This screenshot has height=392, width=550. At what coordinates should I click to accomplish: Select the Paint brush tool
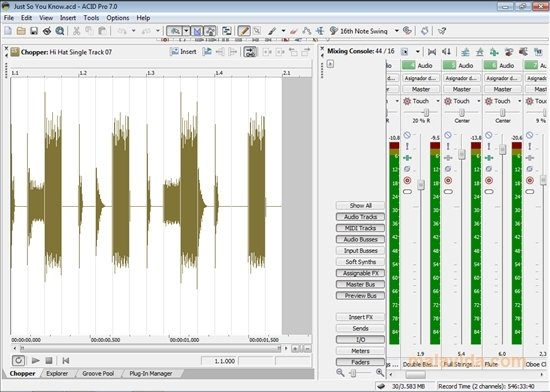[x=272, y=31]
